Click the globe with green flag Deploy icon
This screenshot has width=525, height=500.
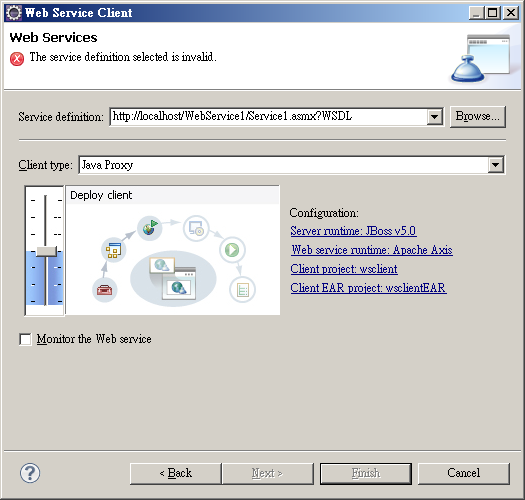click(x=150, y=228)
